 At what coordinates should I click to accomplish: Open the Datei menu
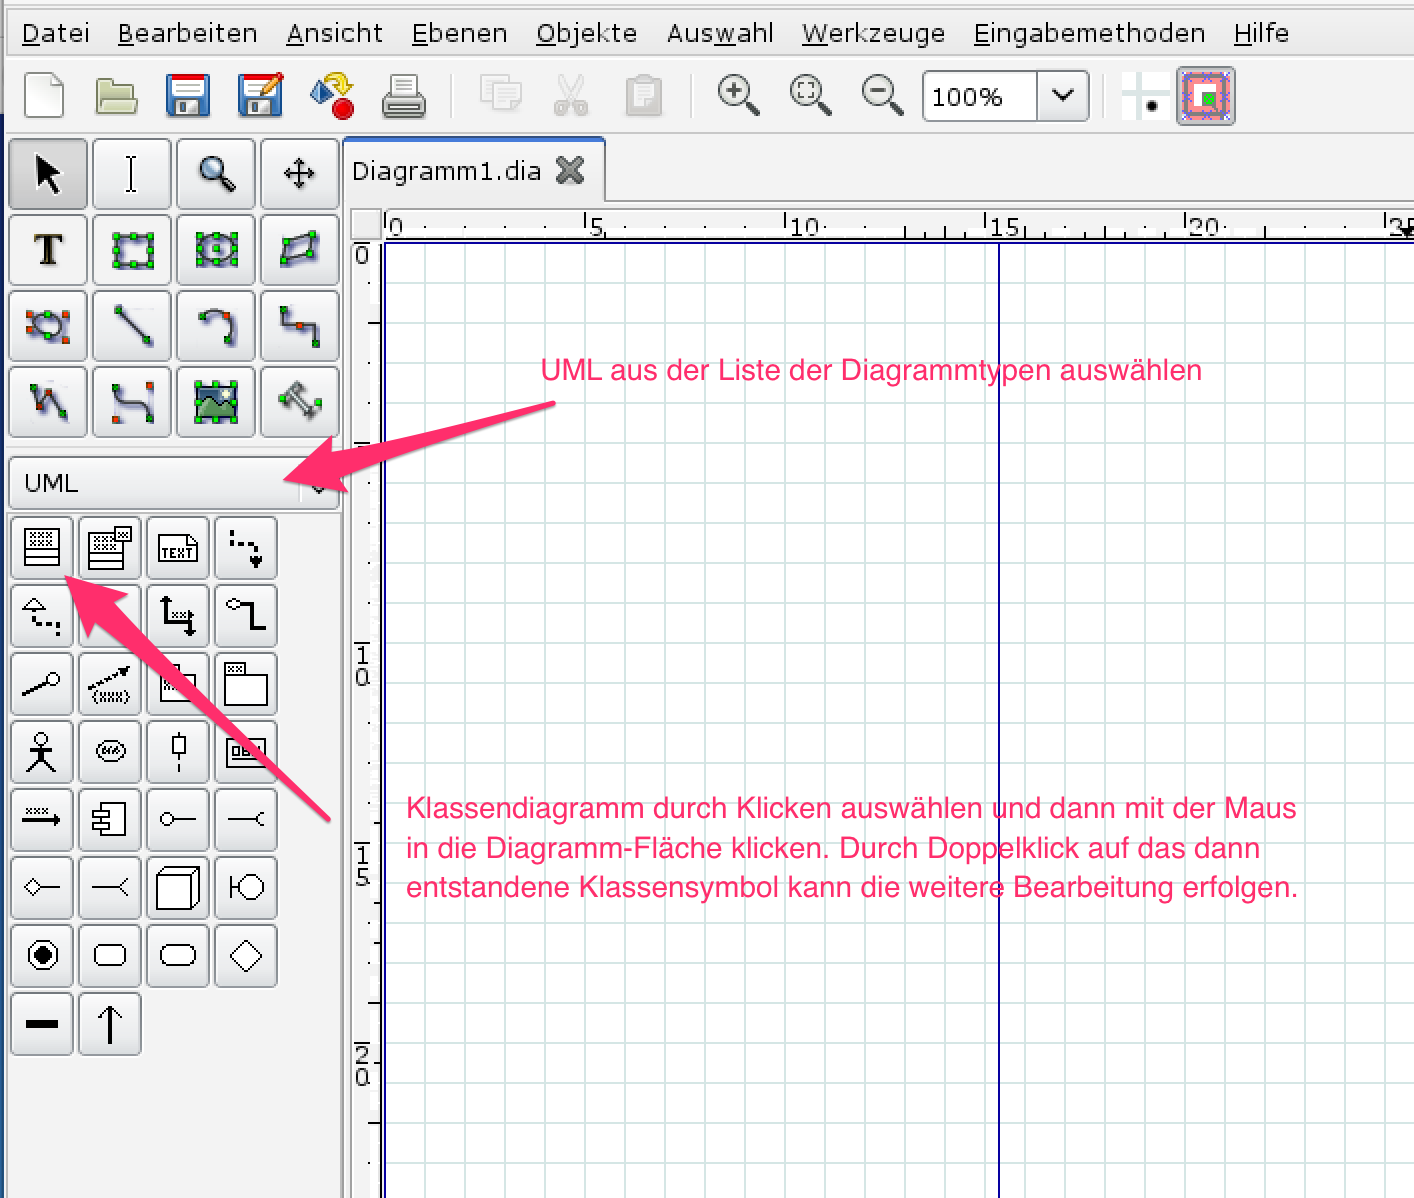(56, 33)
